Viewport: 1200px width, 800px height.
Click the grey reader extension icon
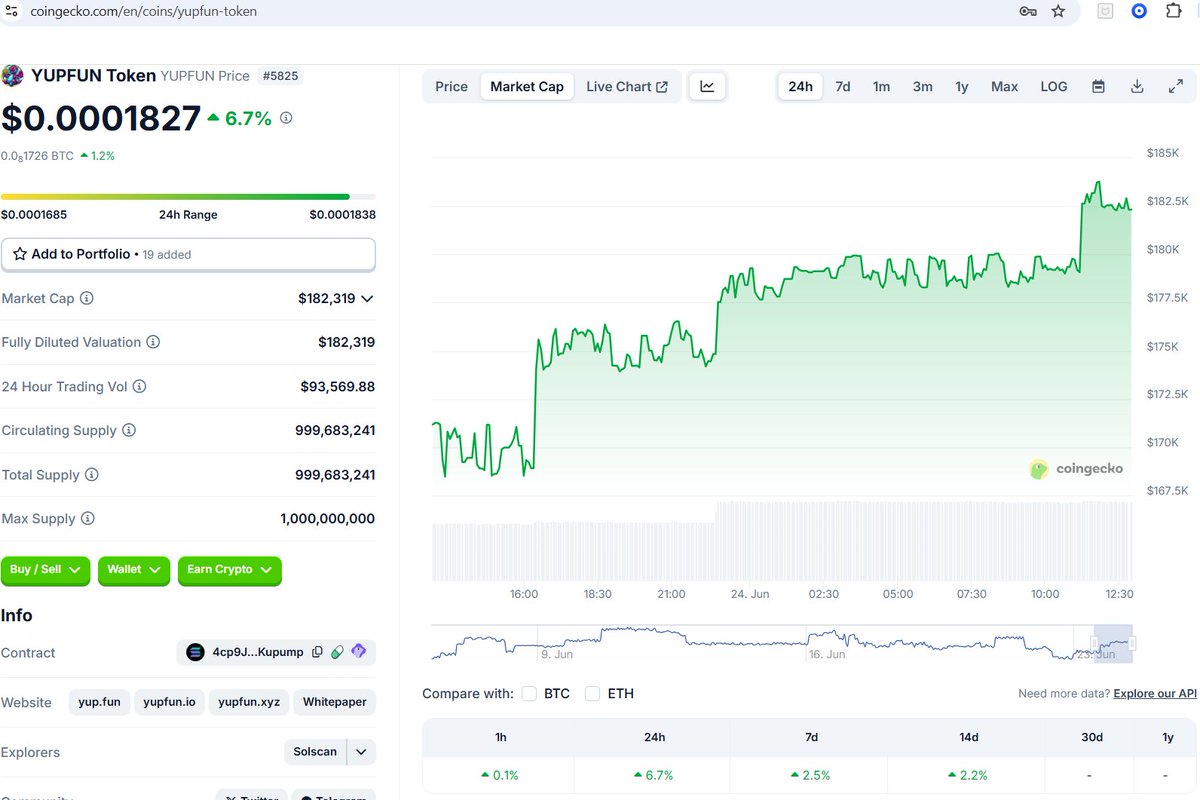tap(1106, 11)
